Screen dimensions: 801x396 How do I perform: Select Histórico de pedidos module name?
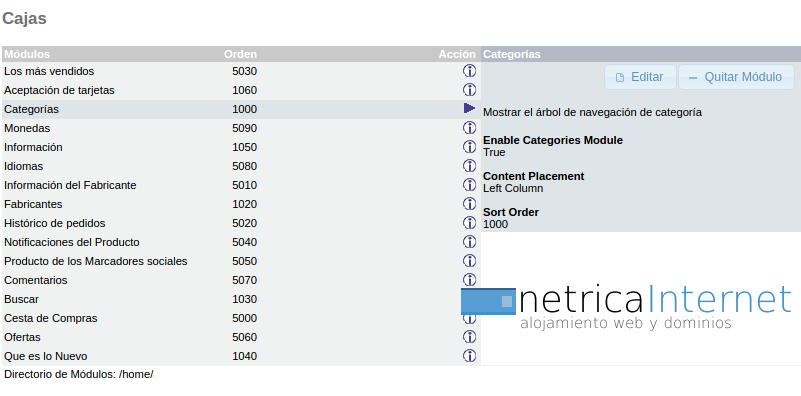pos(55,223)
